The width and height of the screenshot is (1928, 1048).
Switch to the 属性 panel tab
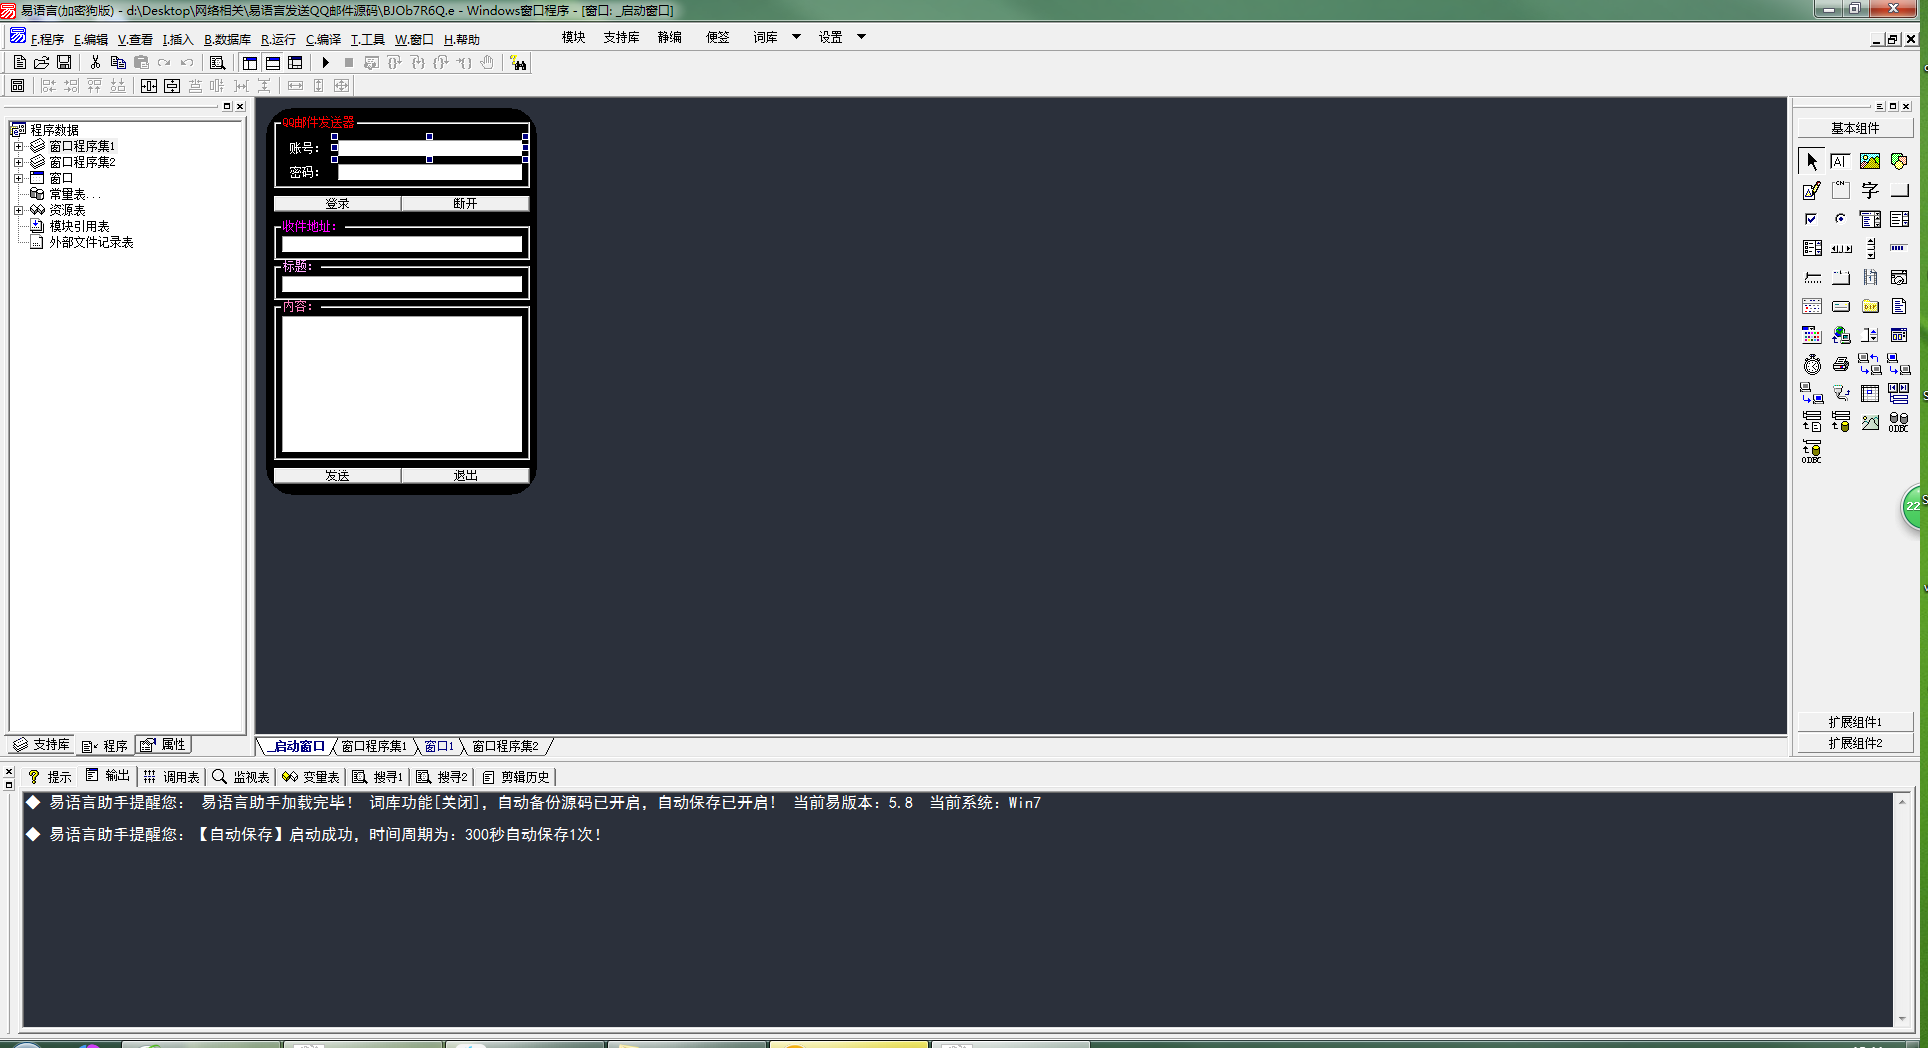[163, 745]
